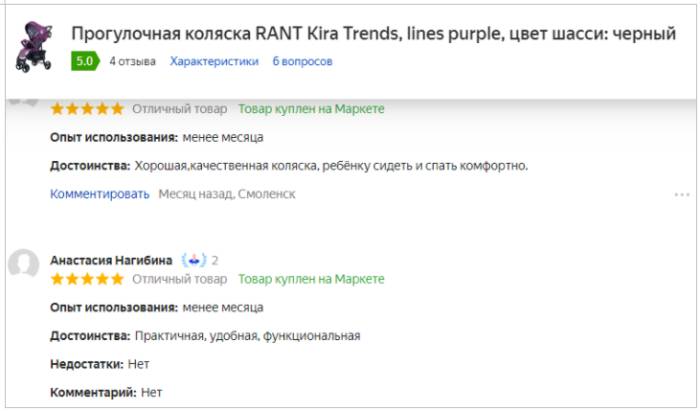
Task: Click 'Комментарий: Нет' line
Action: (x=106, y=392)
